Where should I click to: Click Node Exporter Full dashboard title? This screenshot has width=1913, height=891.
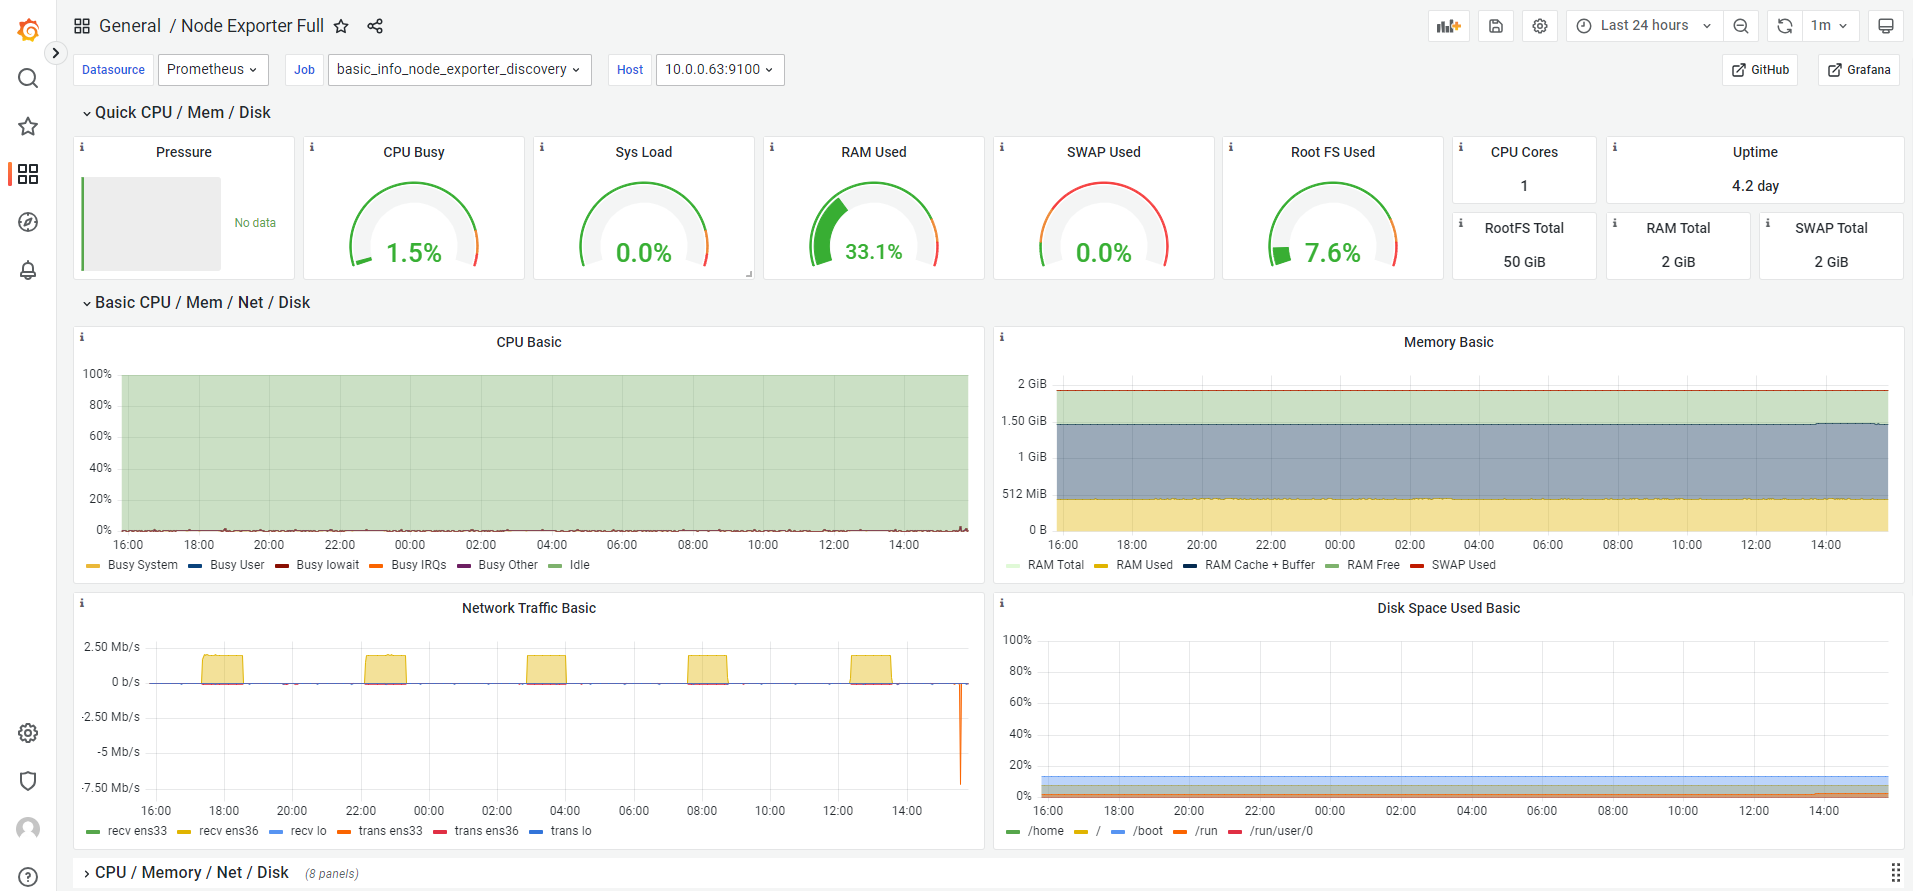point(252,26)
